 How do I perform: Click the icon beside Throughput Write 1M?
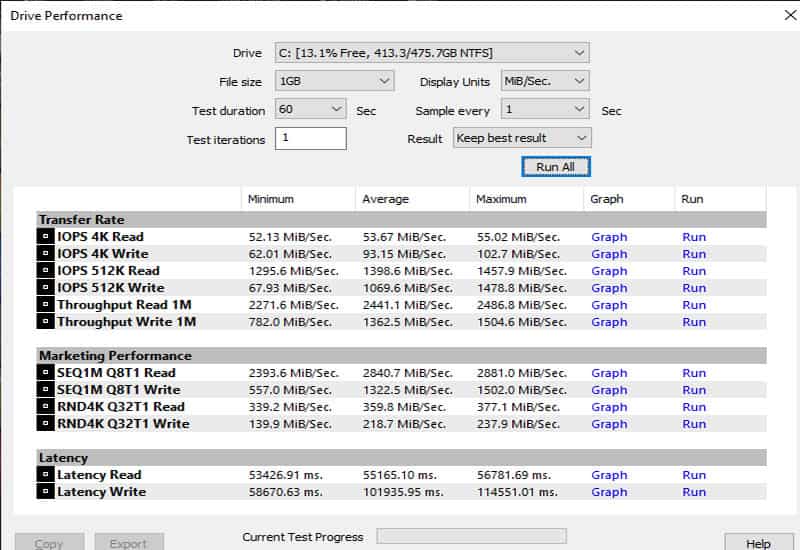coord(45,321)
